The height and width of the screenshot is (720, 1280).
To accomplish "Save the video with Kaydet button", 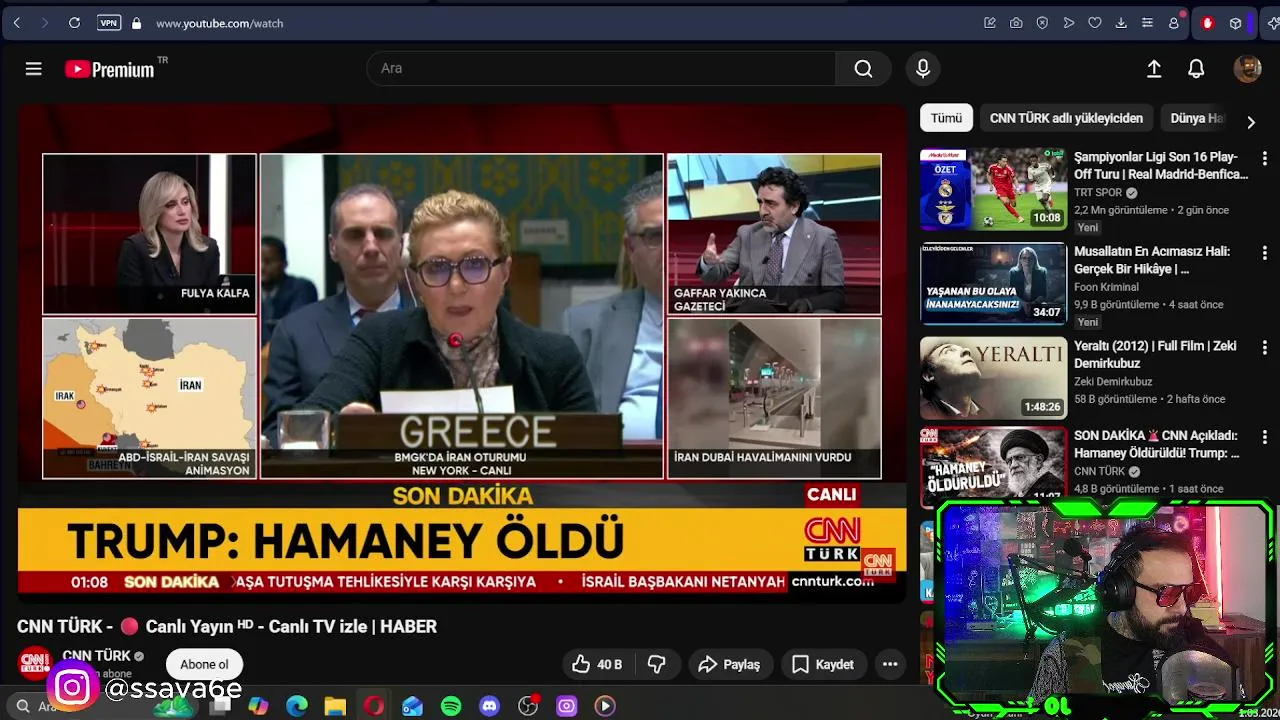I will pos(823,664).
